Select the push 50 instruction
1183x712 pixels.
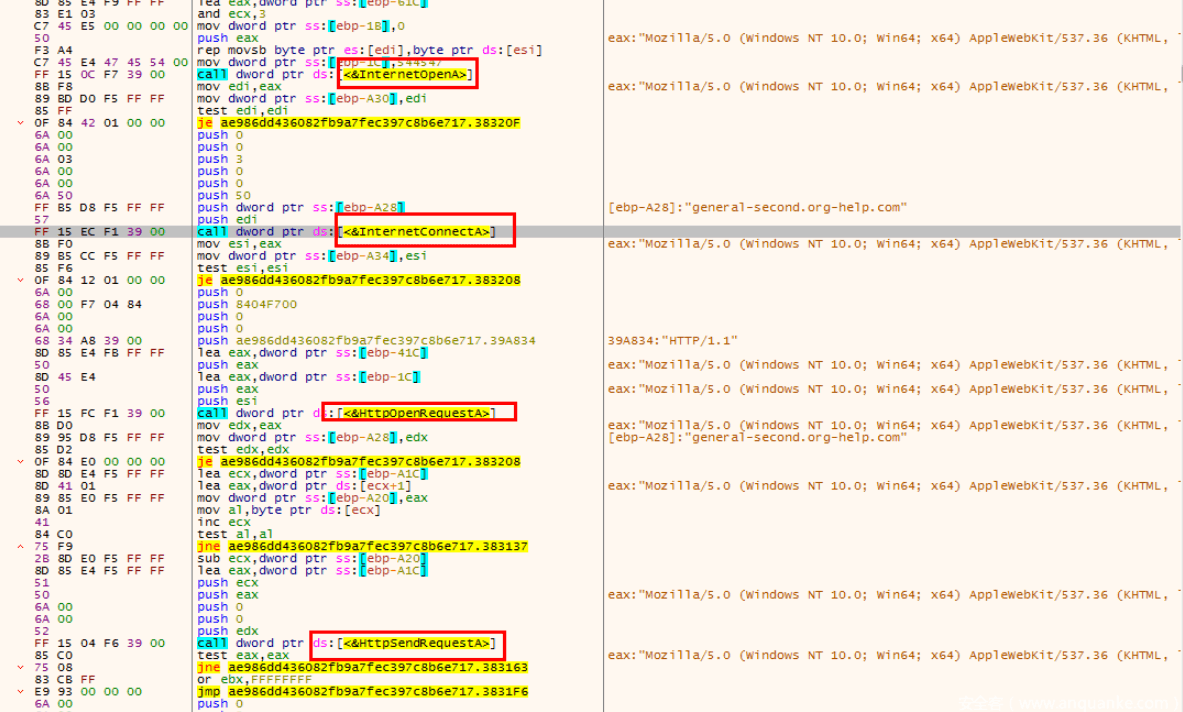[x=224, y=195]
